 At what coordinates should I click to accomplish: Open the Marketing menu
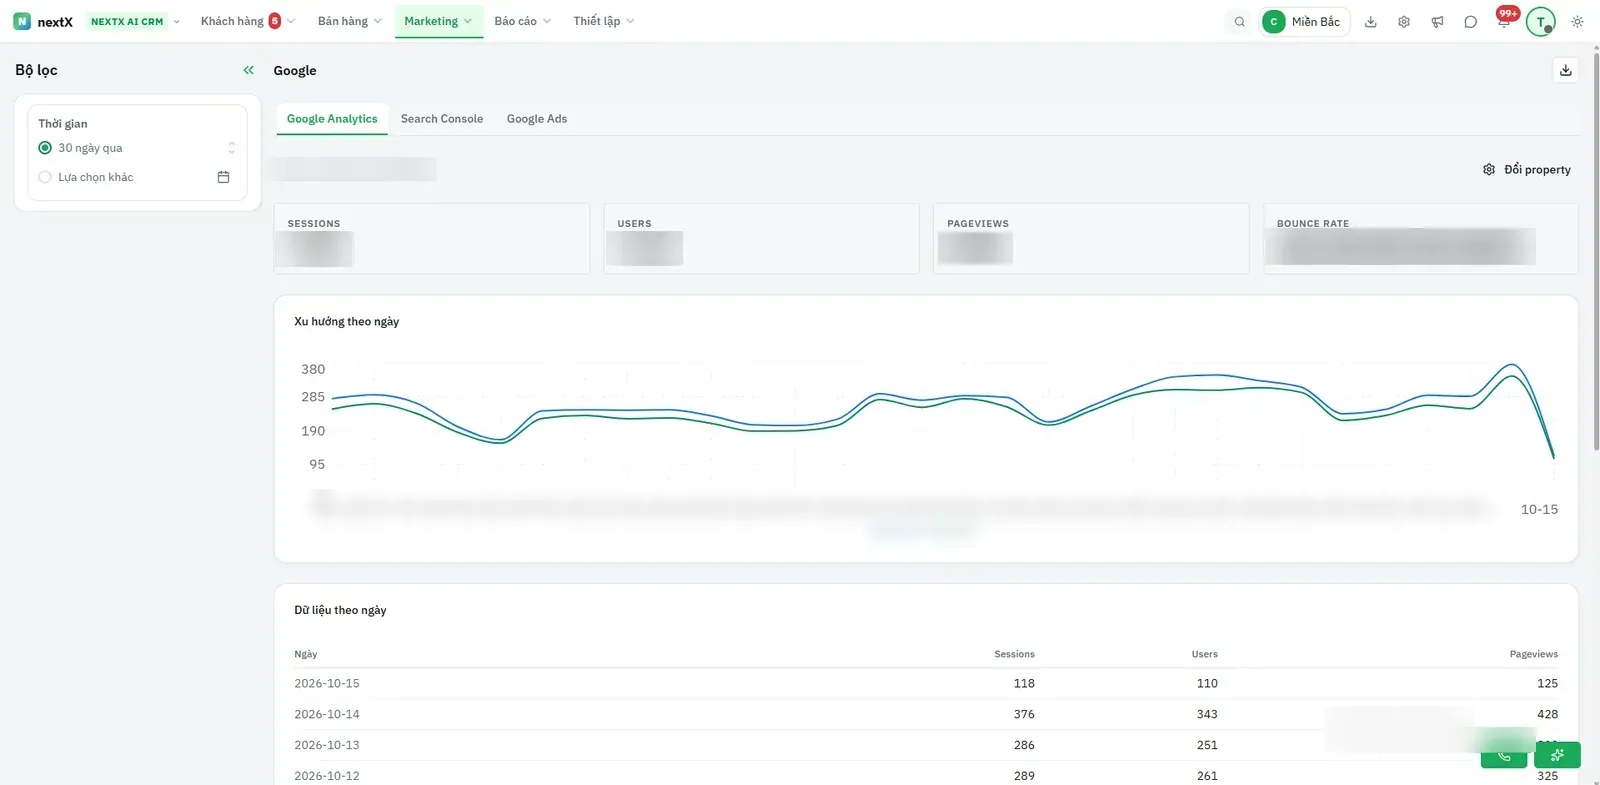click(x=438, y=21)
